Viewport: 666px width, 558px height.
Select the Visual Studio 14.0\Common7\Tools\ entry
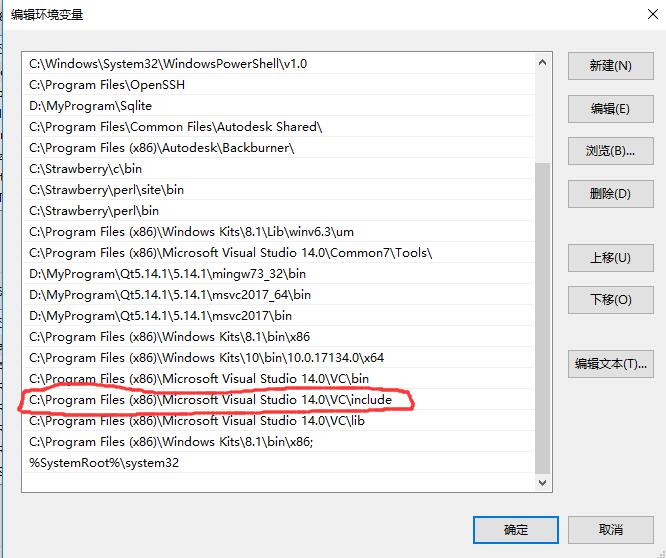pyautogui.click(x=279, y=253)
